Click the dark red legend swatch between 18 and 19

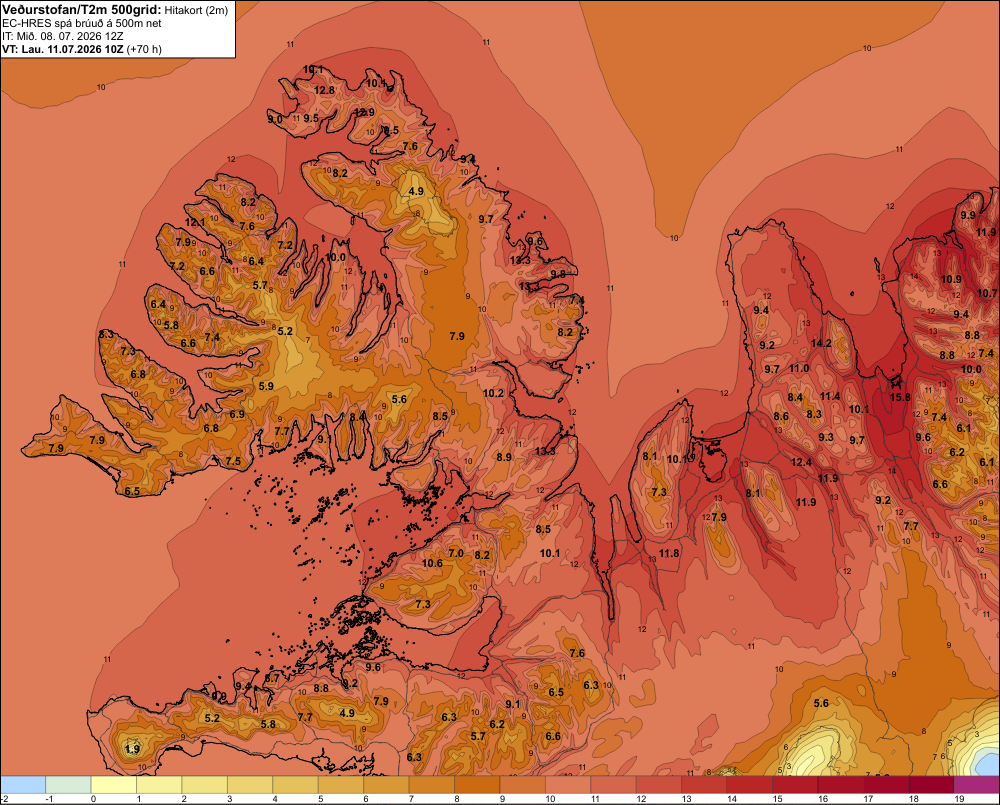point(931,784)
